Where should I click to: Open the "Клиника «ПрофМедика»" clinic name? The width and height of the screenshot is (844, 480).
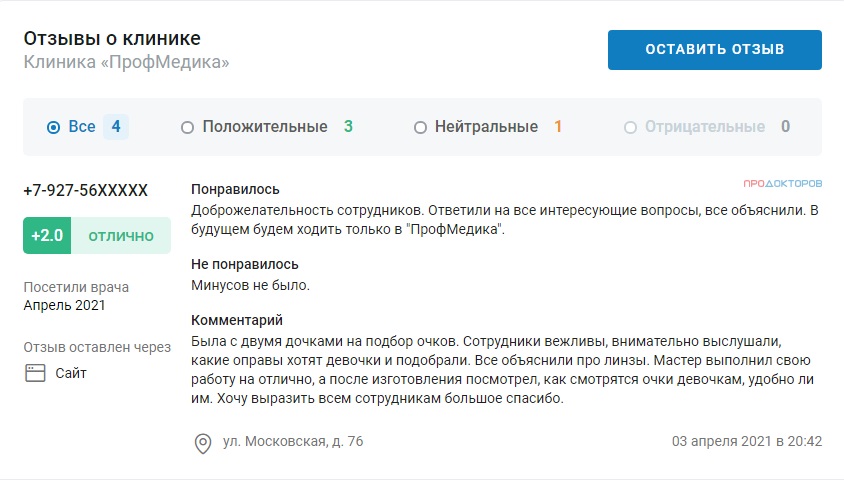(x=127, y=62)
